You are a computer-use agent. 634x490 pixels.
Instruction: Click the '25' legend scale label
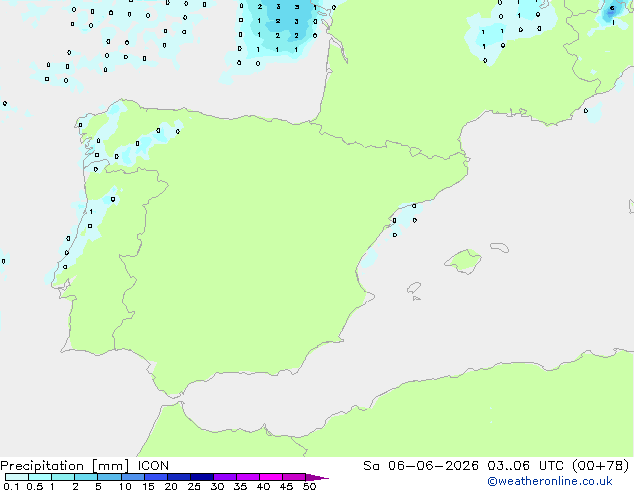pos(194,486)
